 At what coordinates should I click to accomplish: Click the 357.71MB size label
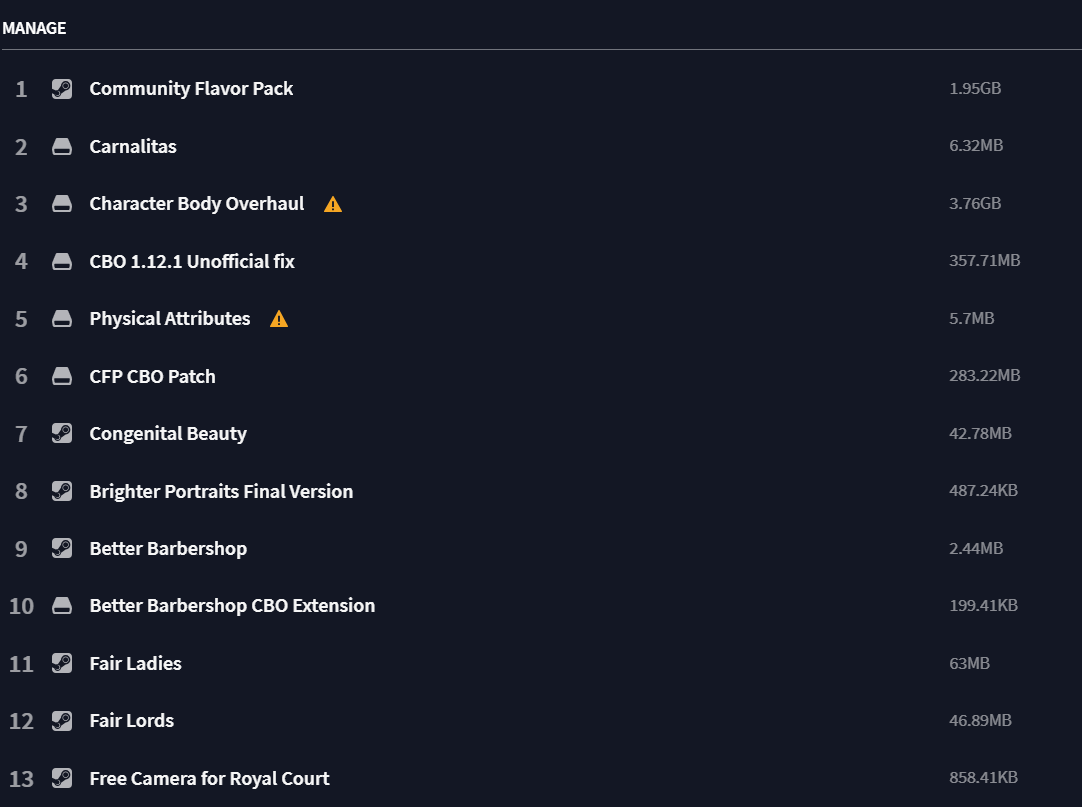[984, 261]
